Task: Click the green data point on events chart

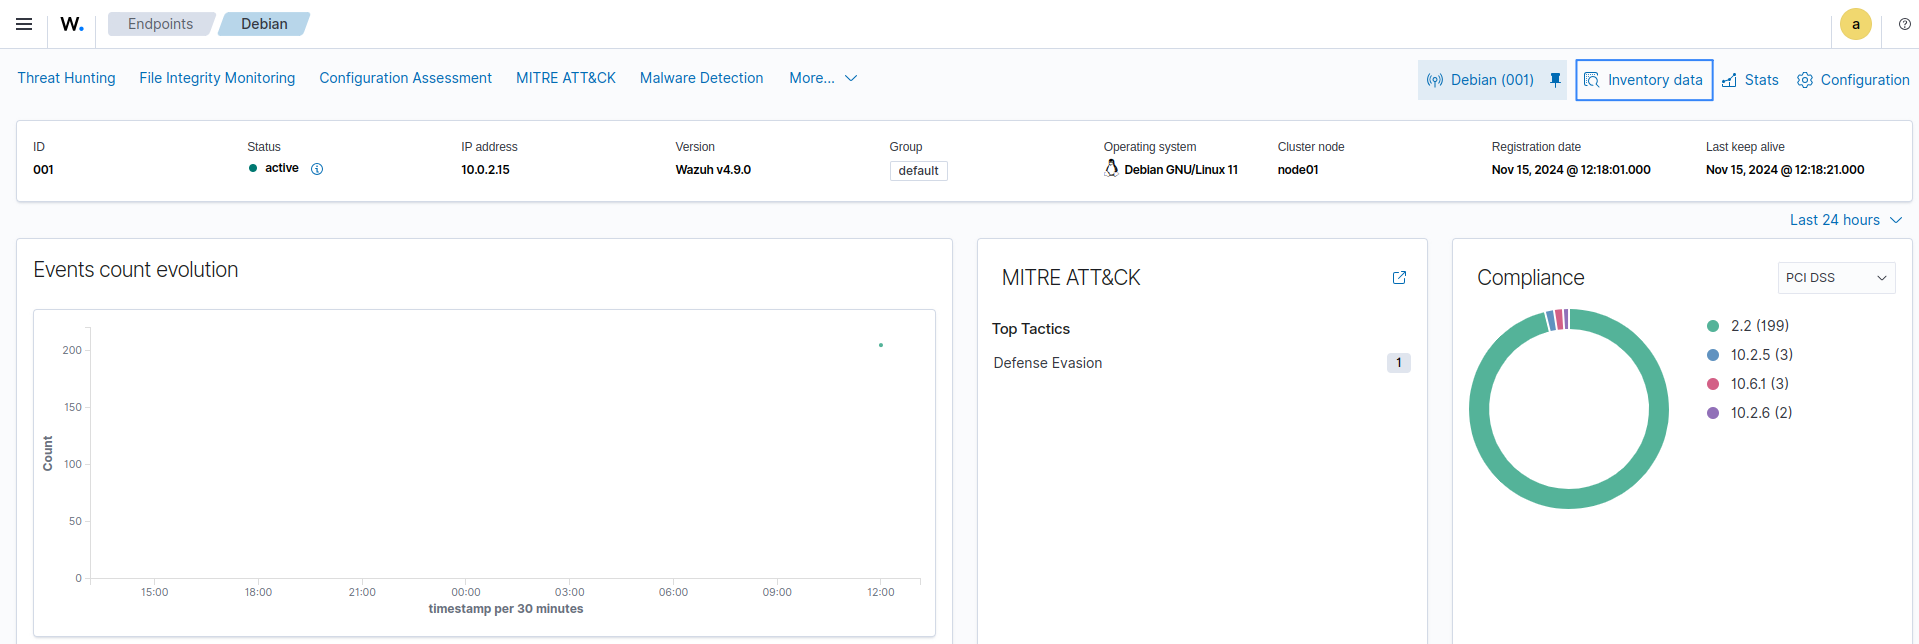Action: tap(881, 345)
